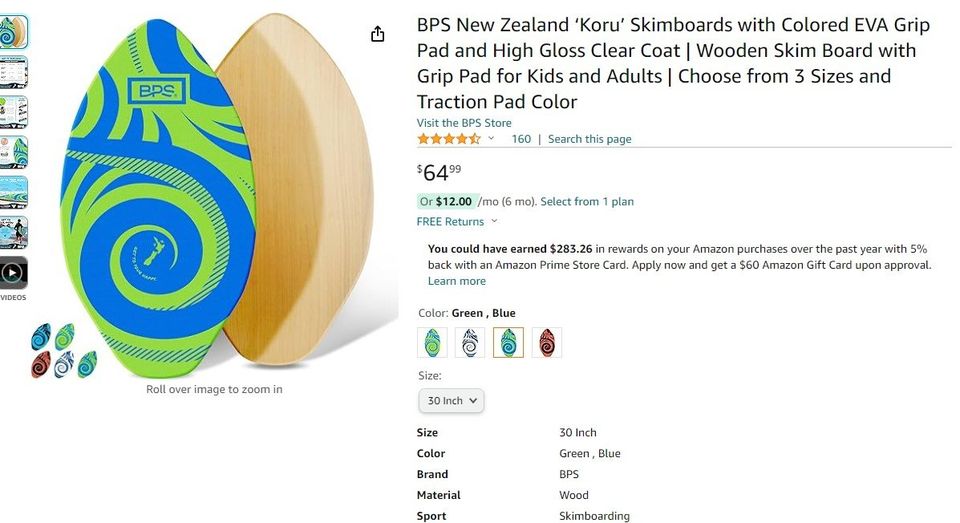
Task: Select the first gallery thumbnail of the skimboard
Action: tap(14, 32)
